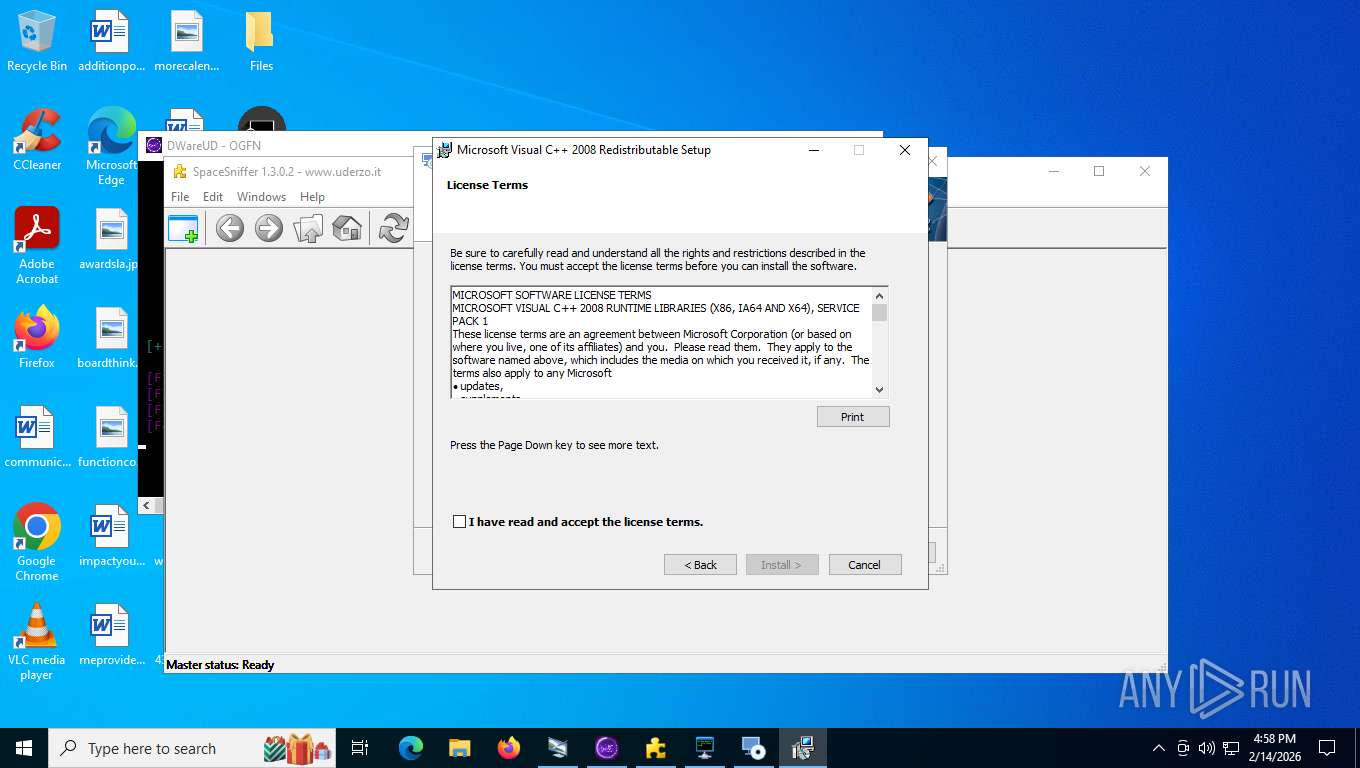Image resolution: width=1360 pixels, height=768 pixels.
Task: Click the license text scrollbar thumb
Action: click(880, 312)
